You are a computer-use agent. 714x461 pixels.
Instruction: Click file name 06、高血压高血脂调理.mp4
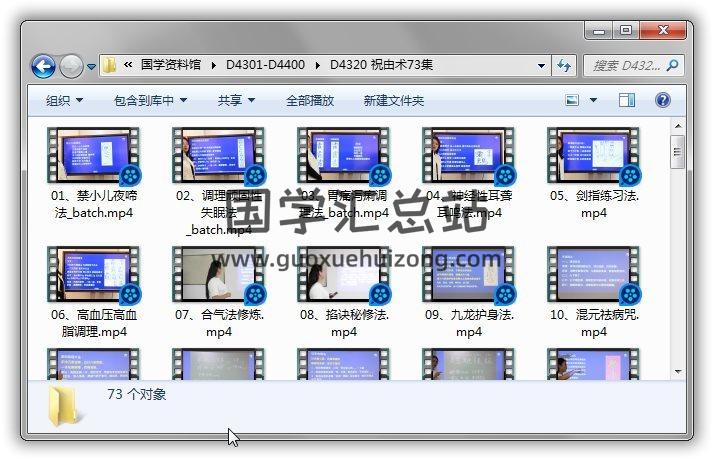click(94, 323)
